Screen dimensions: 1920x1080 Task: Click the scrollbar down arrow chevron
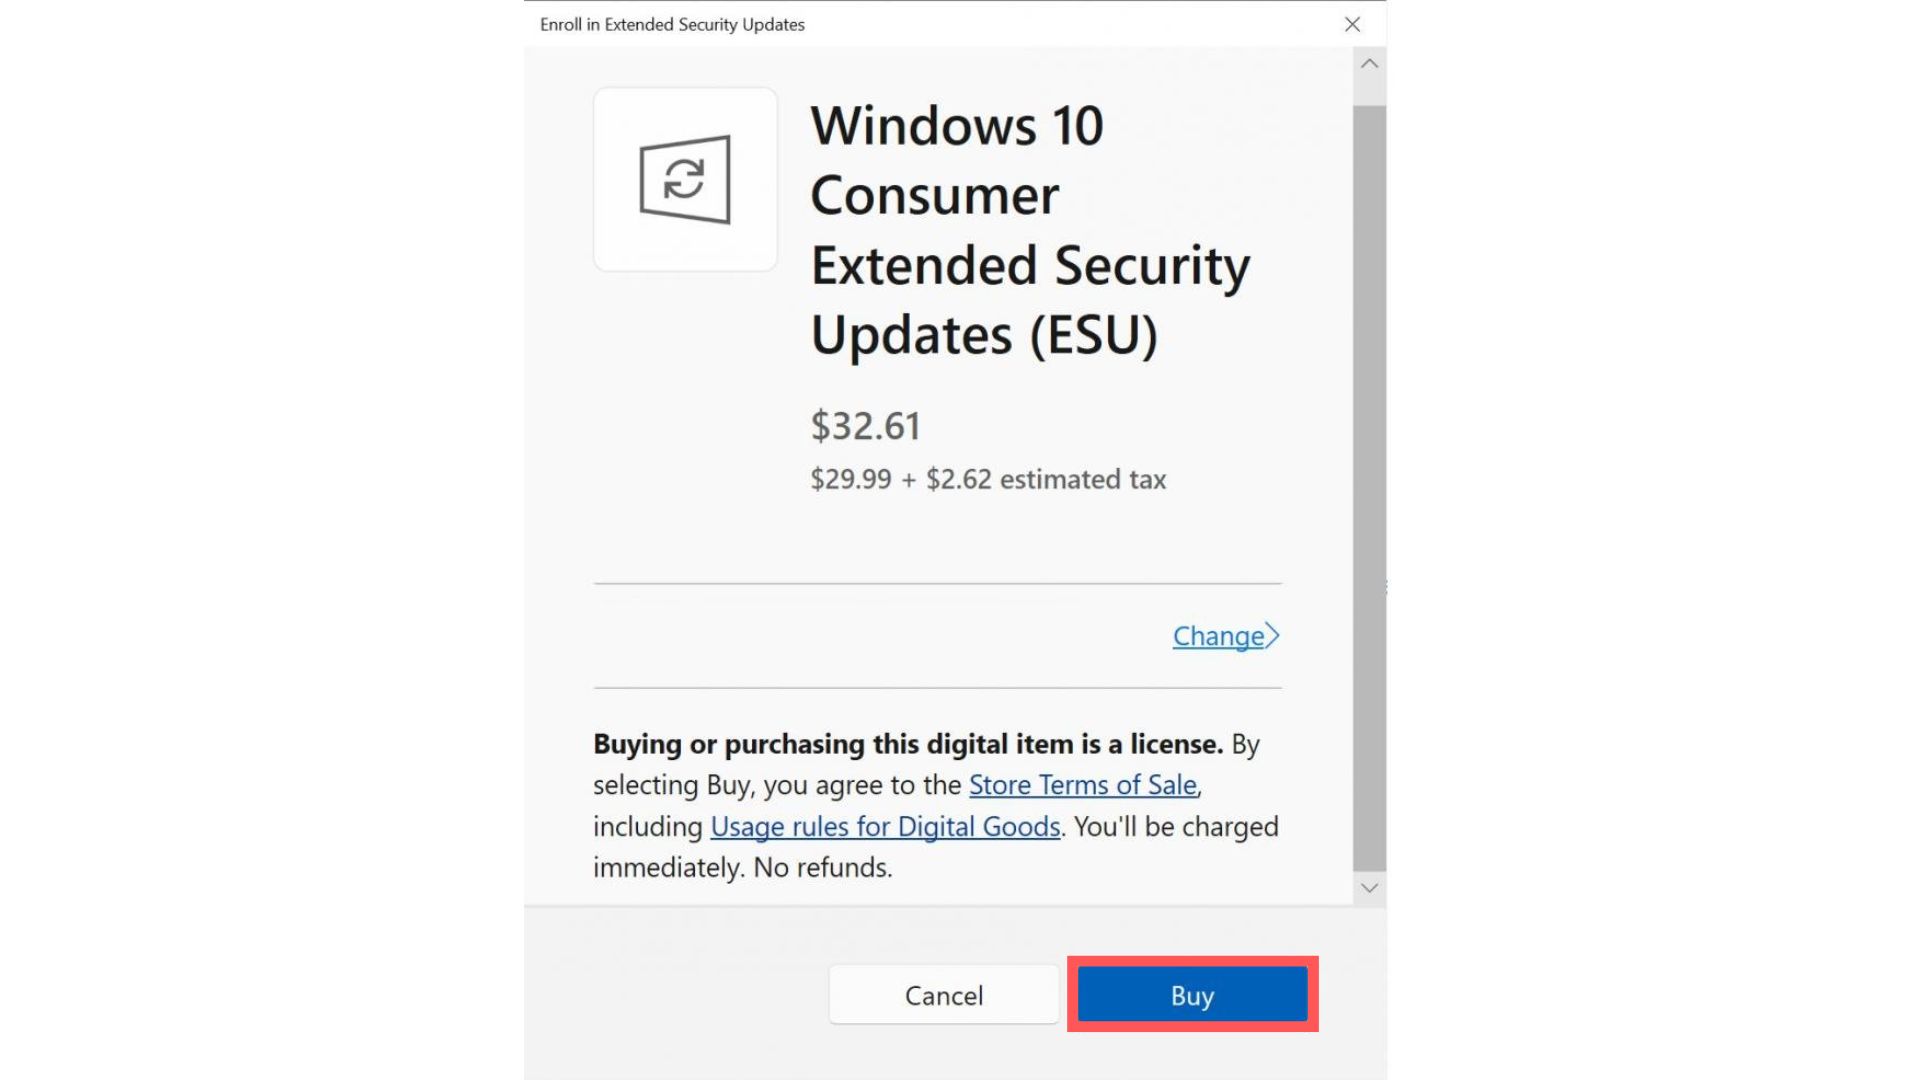pos(1369,886)
